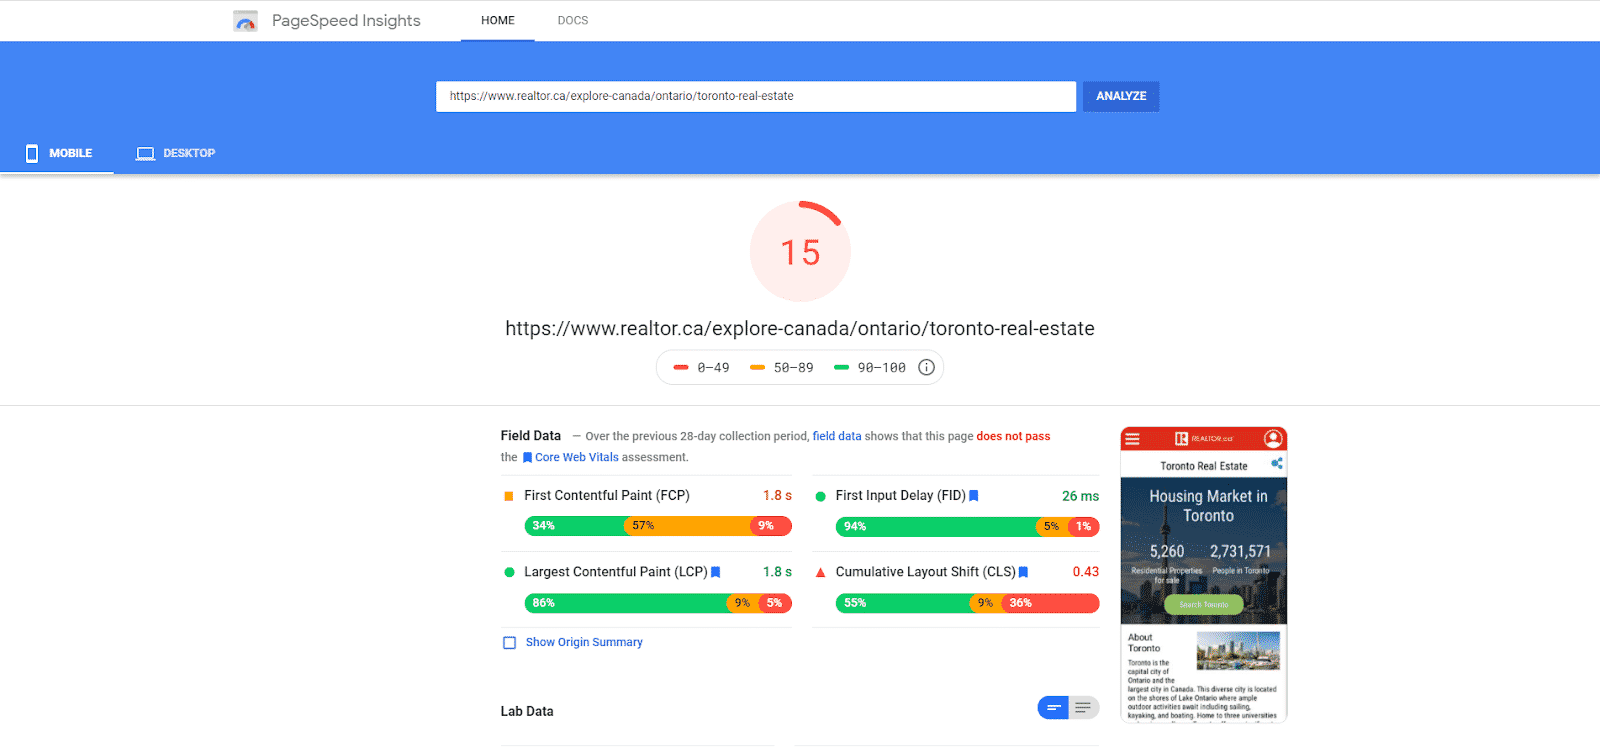1600x747 pixels.
Task: Click the bookmark icon beside Largest Contentful Paint
Action: [715, 572]
